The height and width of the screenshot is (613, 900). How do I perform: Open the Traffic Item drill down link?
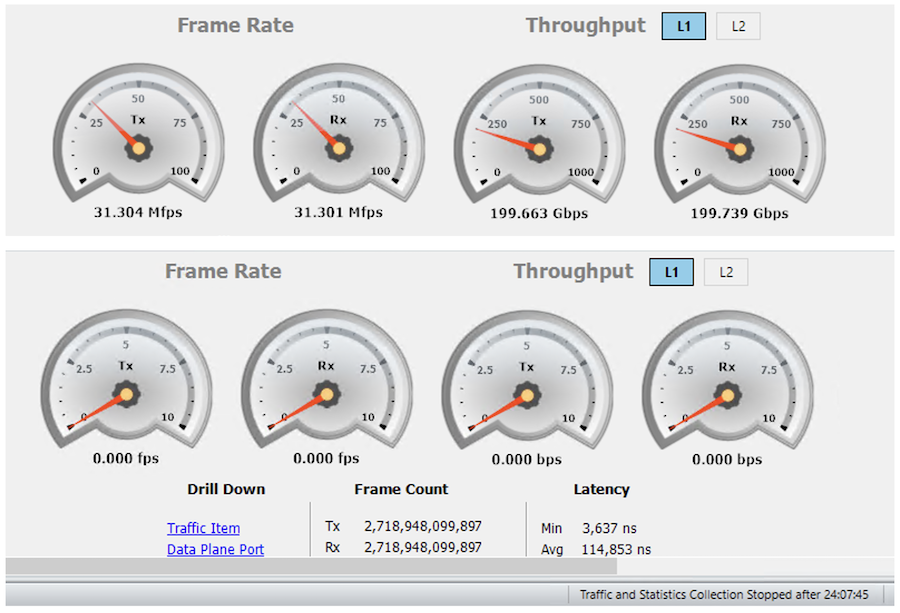pyautogui.click(x=203, y=528)
